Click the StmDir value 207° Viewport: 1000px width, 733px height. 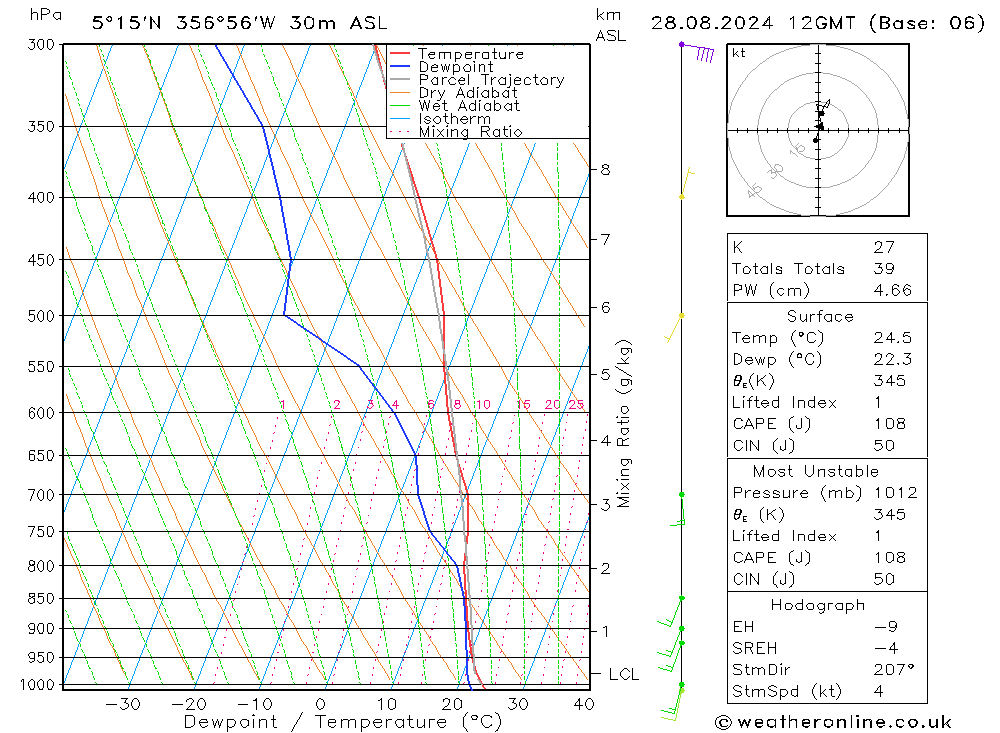(894, 670)
